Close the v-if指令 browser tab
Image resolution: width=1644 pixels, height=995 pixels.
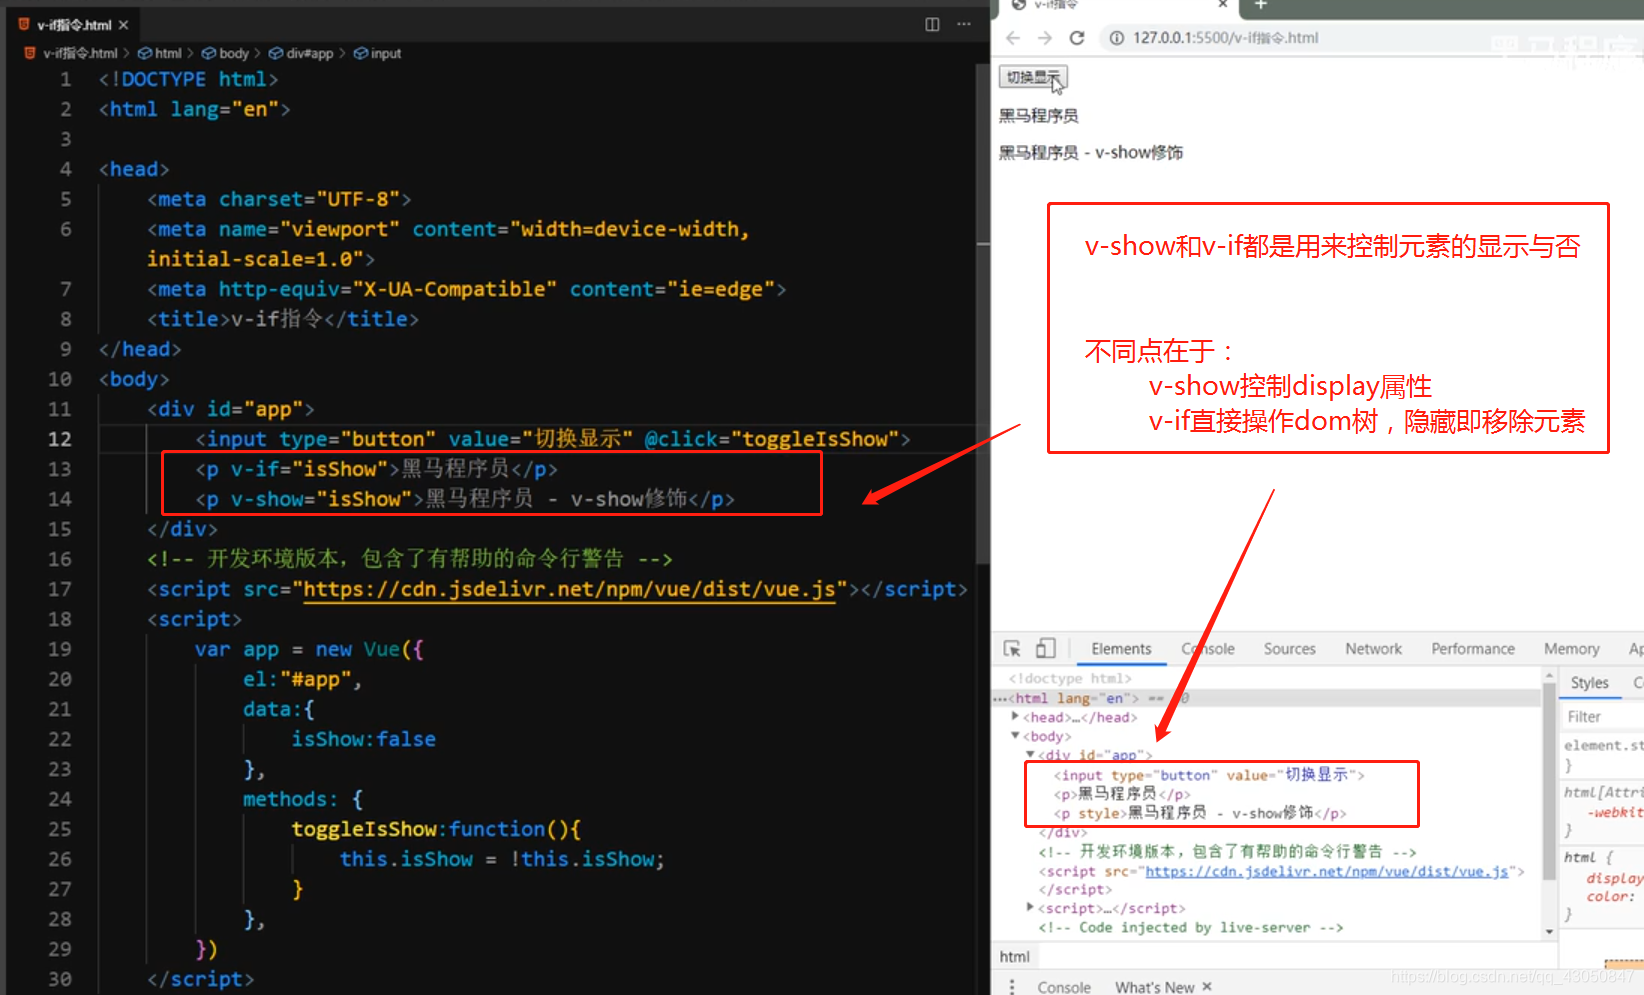point(1222,5)
